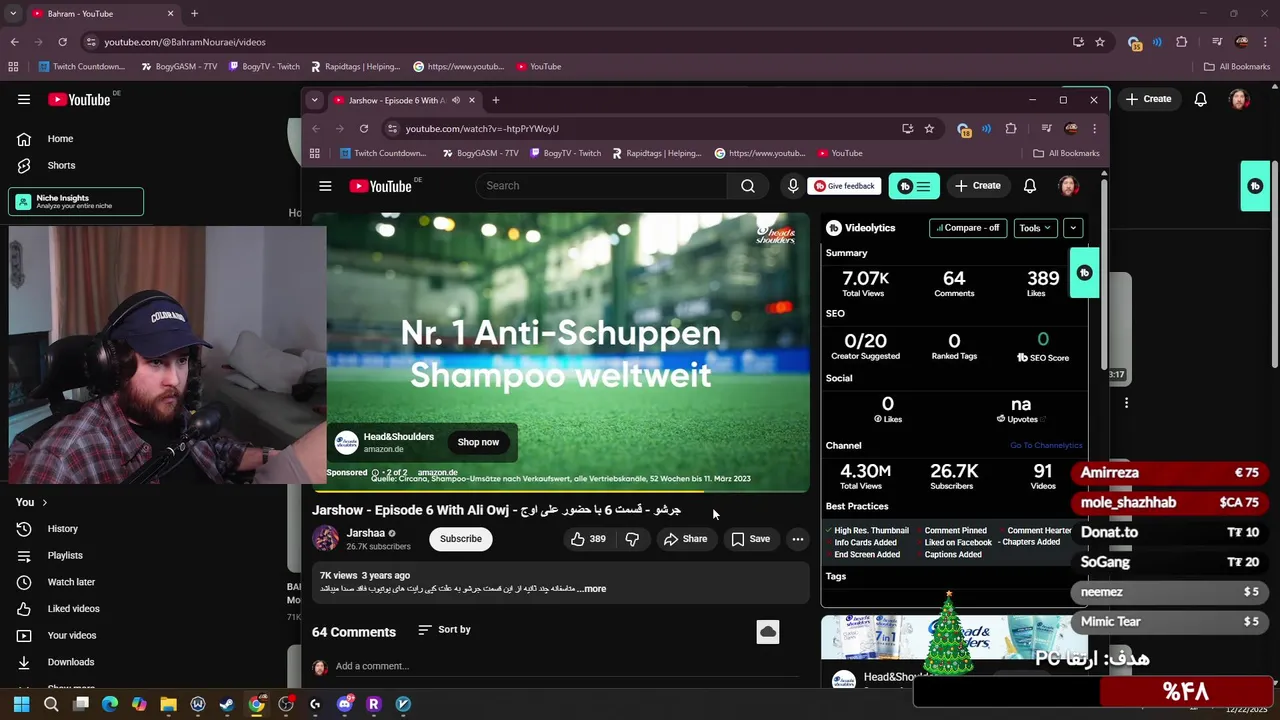Open tab search chevron in background Chrome window
1280x720 pixels.
click(x=13, y=14)
